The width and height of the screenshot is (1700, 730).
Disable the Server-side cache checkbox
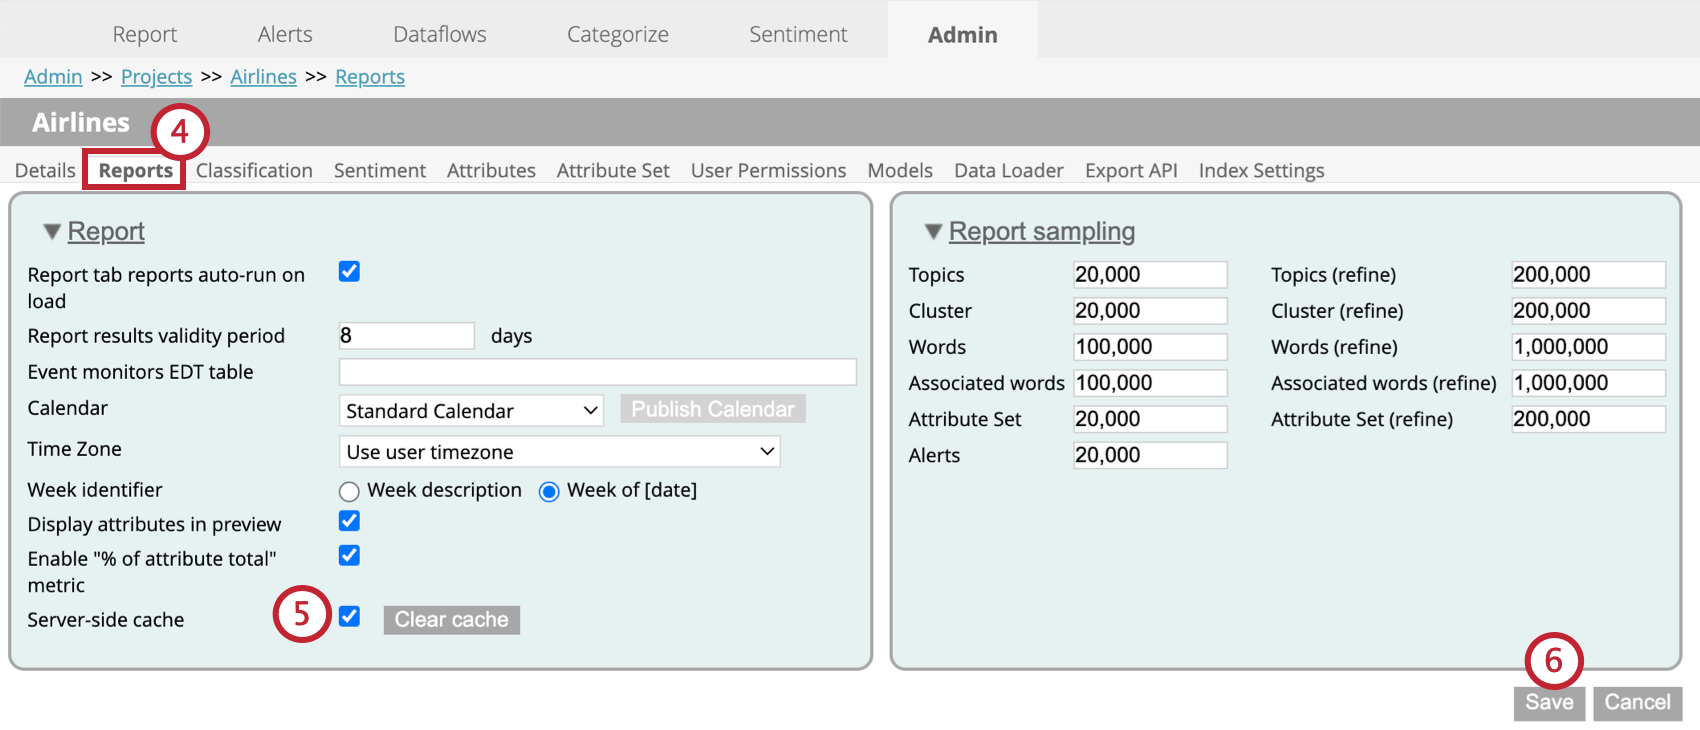tap(349, 616)
